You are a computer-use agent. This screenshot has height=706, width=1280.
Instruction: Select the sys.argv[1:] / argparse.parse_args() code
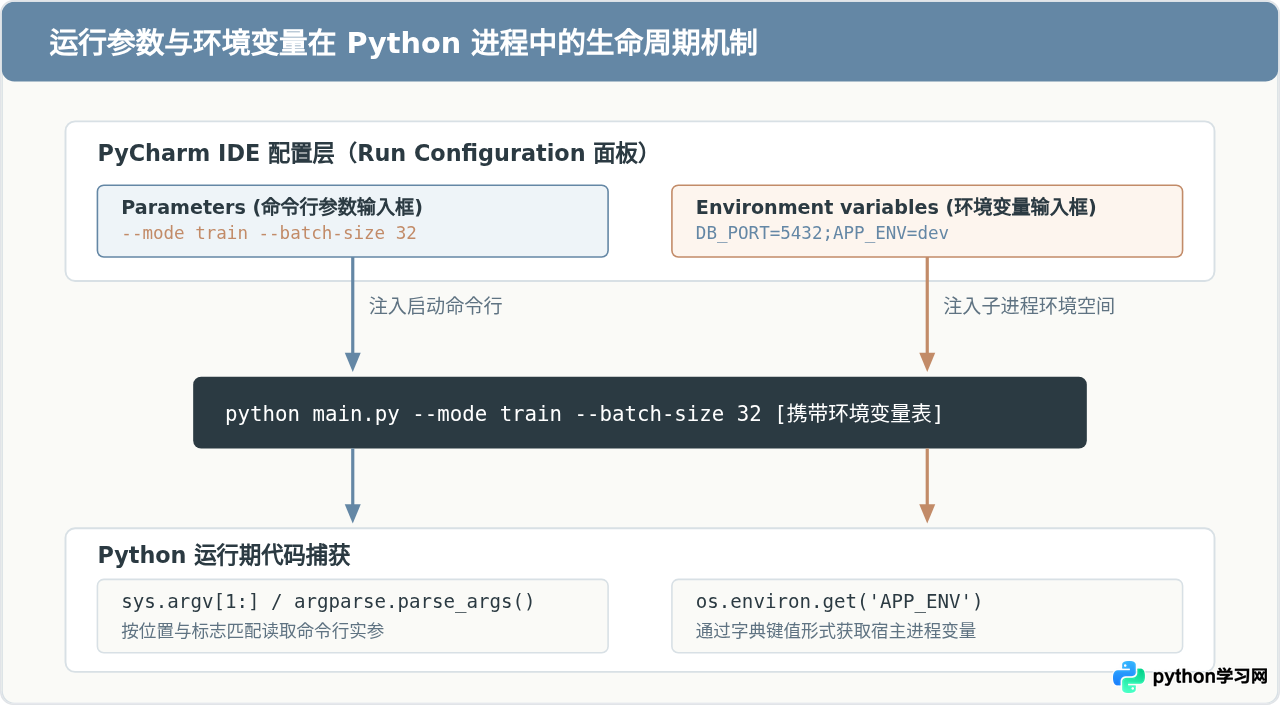[x=328, y=602]
